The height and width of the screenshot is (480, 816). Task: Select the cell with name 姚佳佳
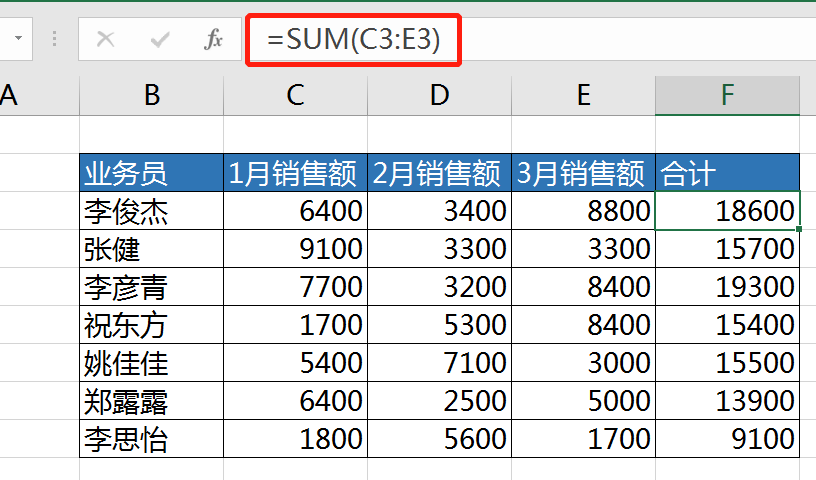pyautogui.click(x=151, y=362)
